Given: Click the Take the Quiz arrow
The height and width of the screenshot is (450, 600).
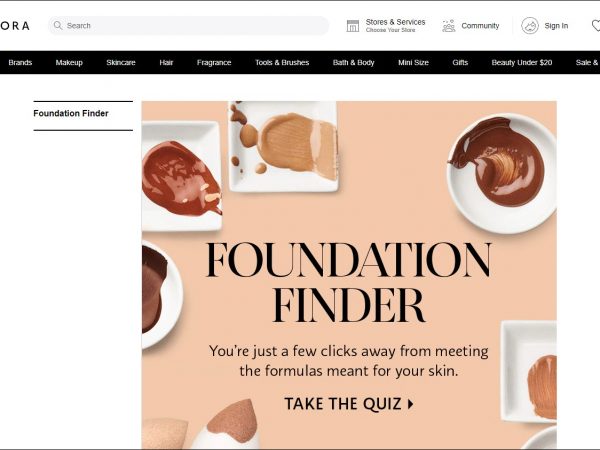Looking at the screenshot, I should pos(411,404).
